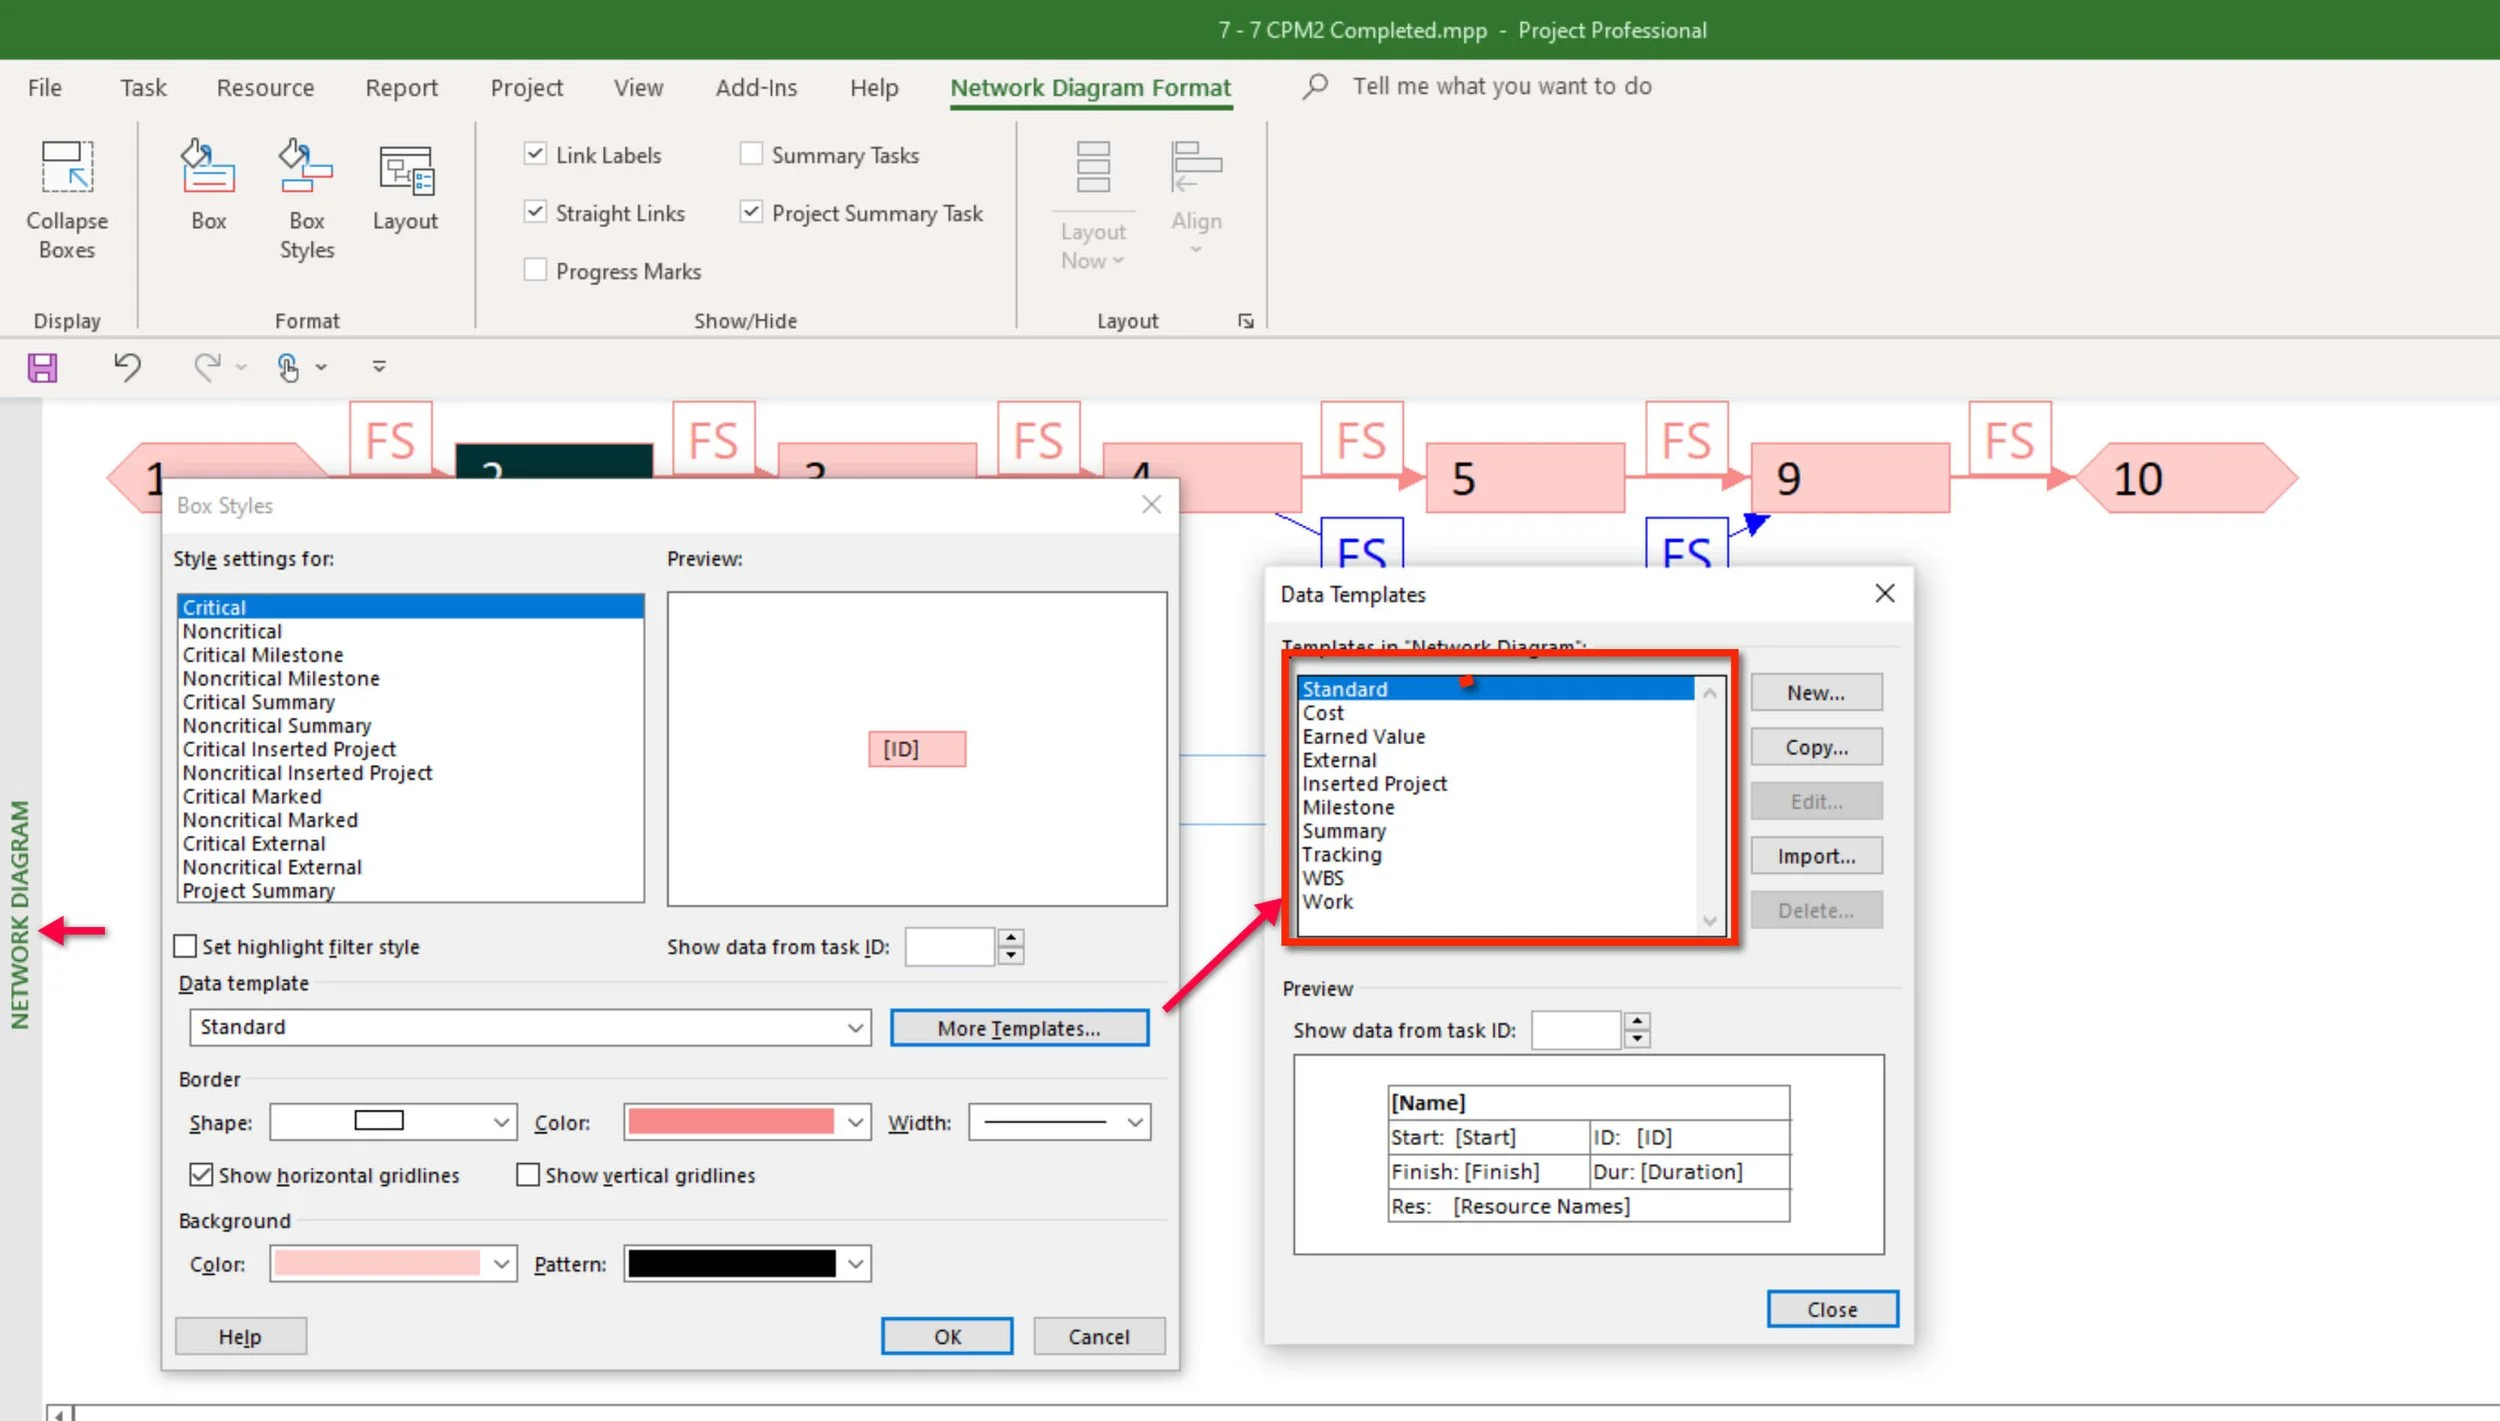The height and width of the screenshot is (1421, 2500).
Task: Click the touch/mouse mode icon
Action: [x=288, y=367]
